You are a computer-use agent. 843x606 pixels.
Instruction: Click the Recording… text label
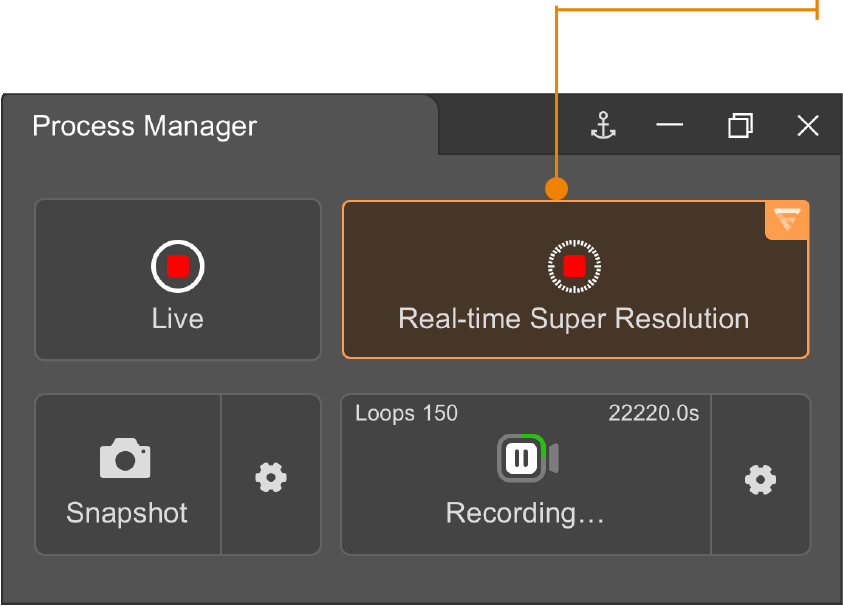pyautogui.click(x=525, y=512)
